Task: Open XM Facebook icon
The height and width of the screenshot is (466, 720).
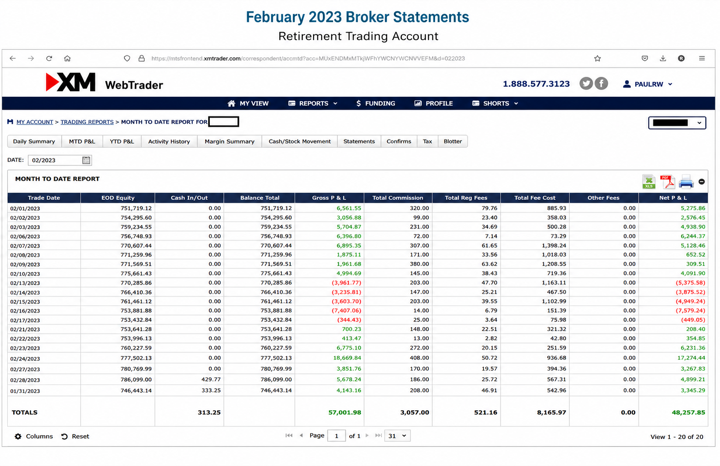Action: pos(602,83)
